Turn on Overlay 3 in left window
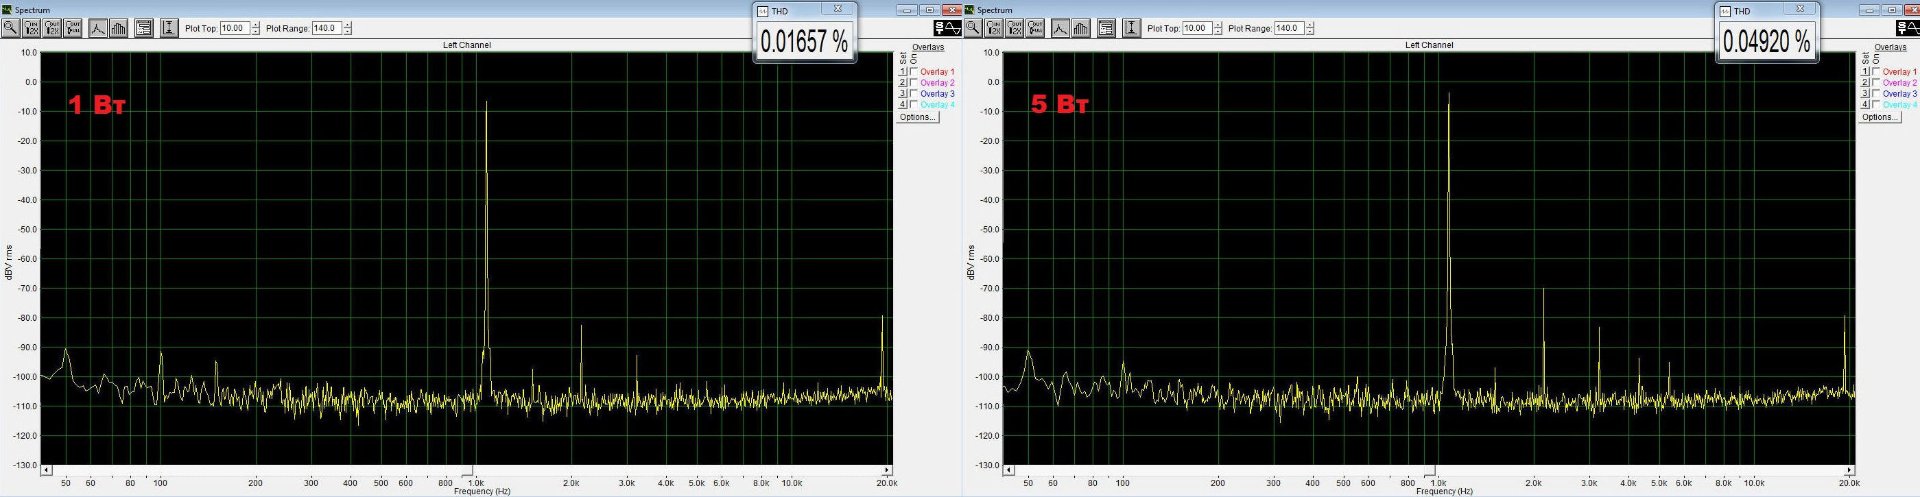Image resolution: width=1920 pixels, height=497 pixels. tap(913, 94)
